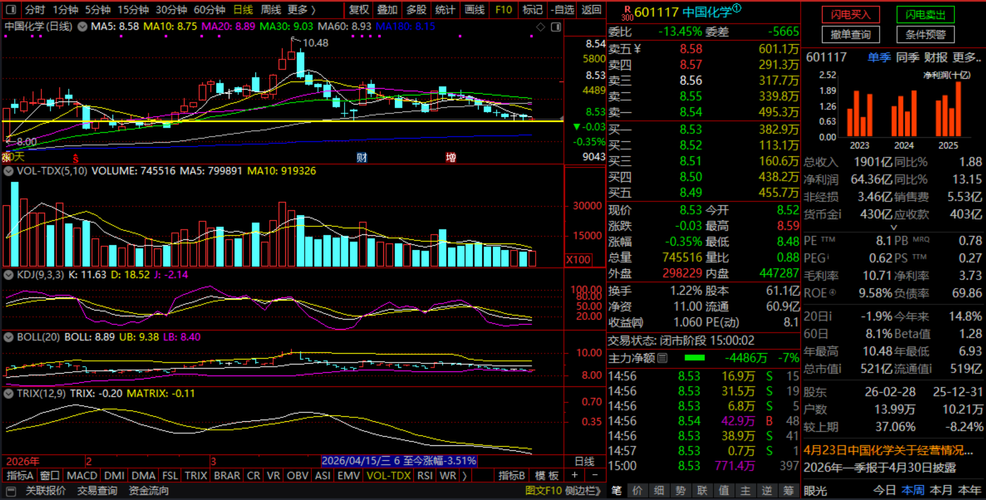The image size is (986, 500).
Task: Click the 财 earnings marker on chart
Action: click(x=362, y=157)
